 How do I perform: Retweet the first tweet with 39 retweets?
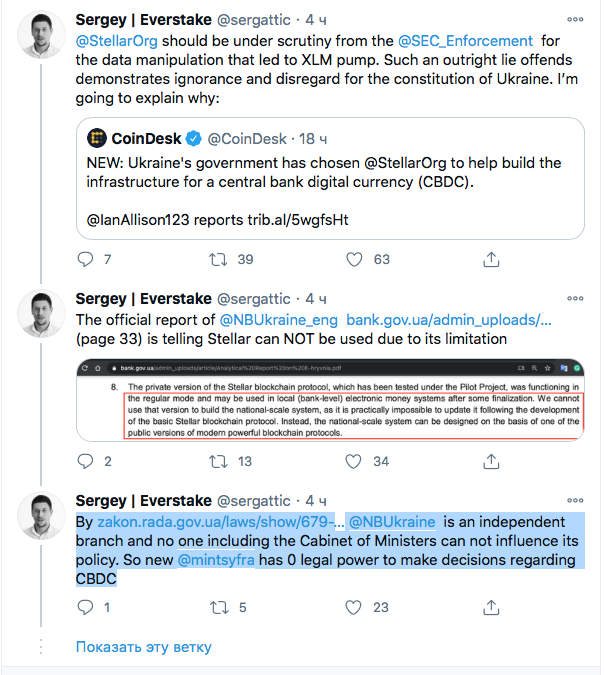217,260
